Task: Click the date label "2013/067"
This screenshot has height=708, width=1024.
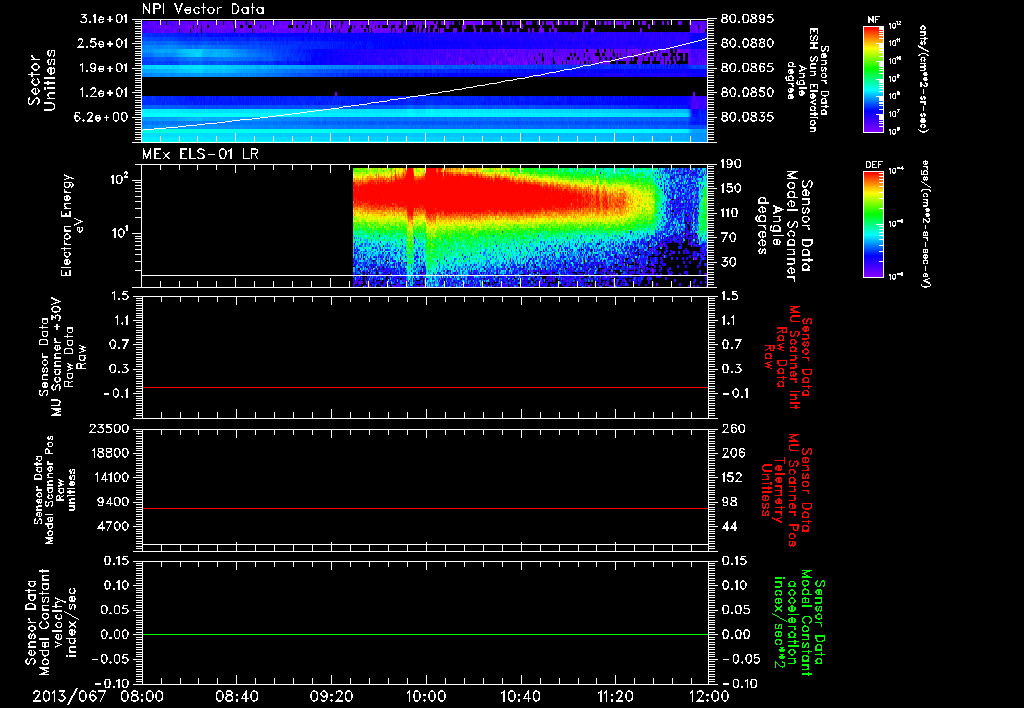Action: [69, 696]
